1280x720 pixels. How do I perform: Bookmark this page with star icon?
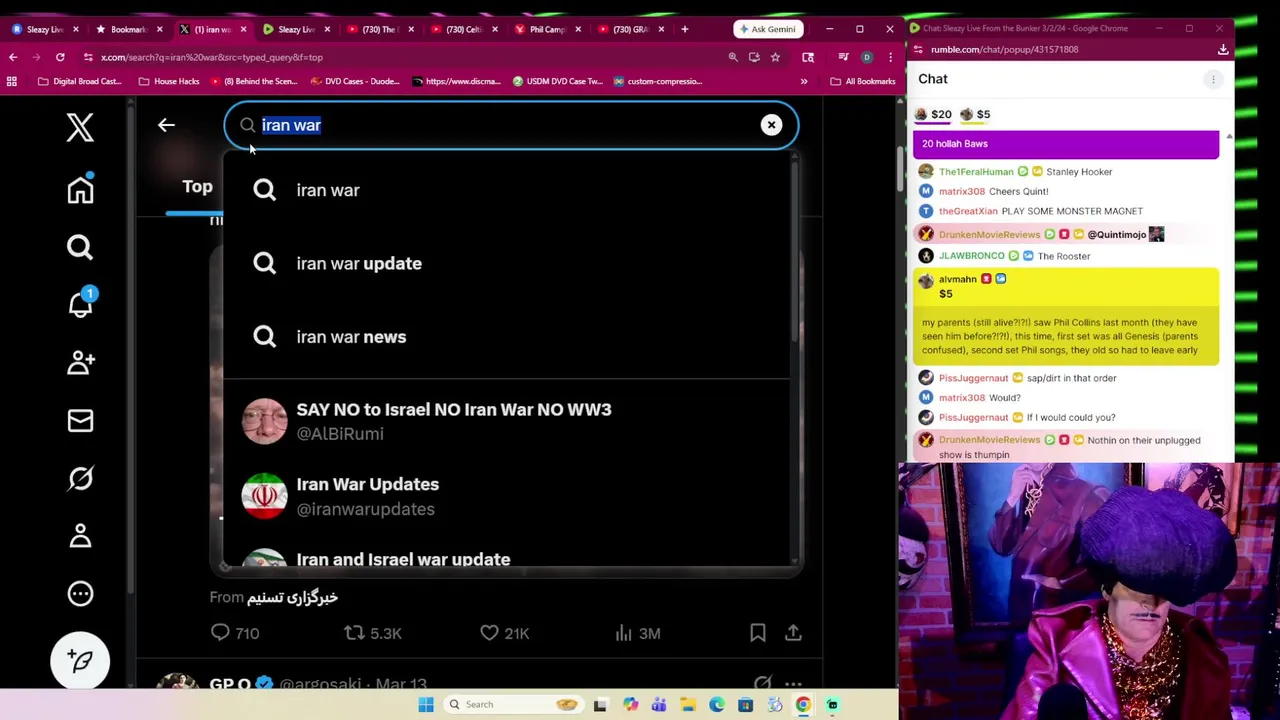coord(775,57)
